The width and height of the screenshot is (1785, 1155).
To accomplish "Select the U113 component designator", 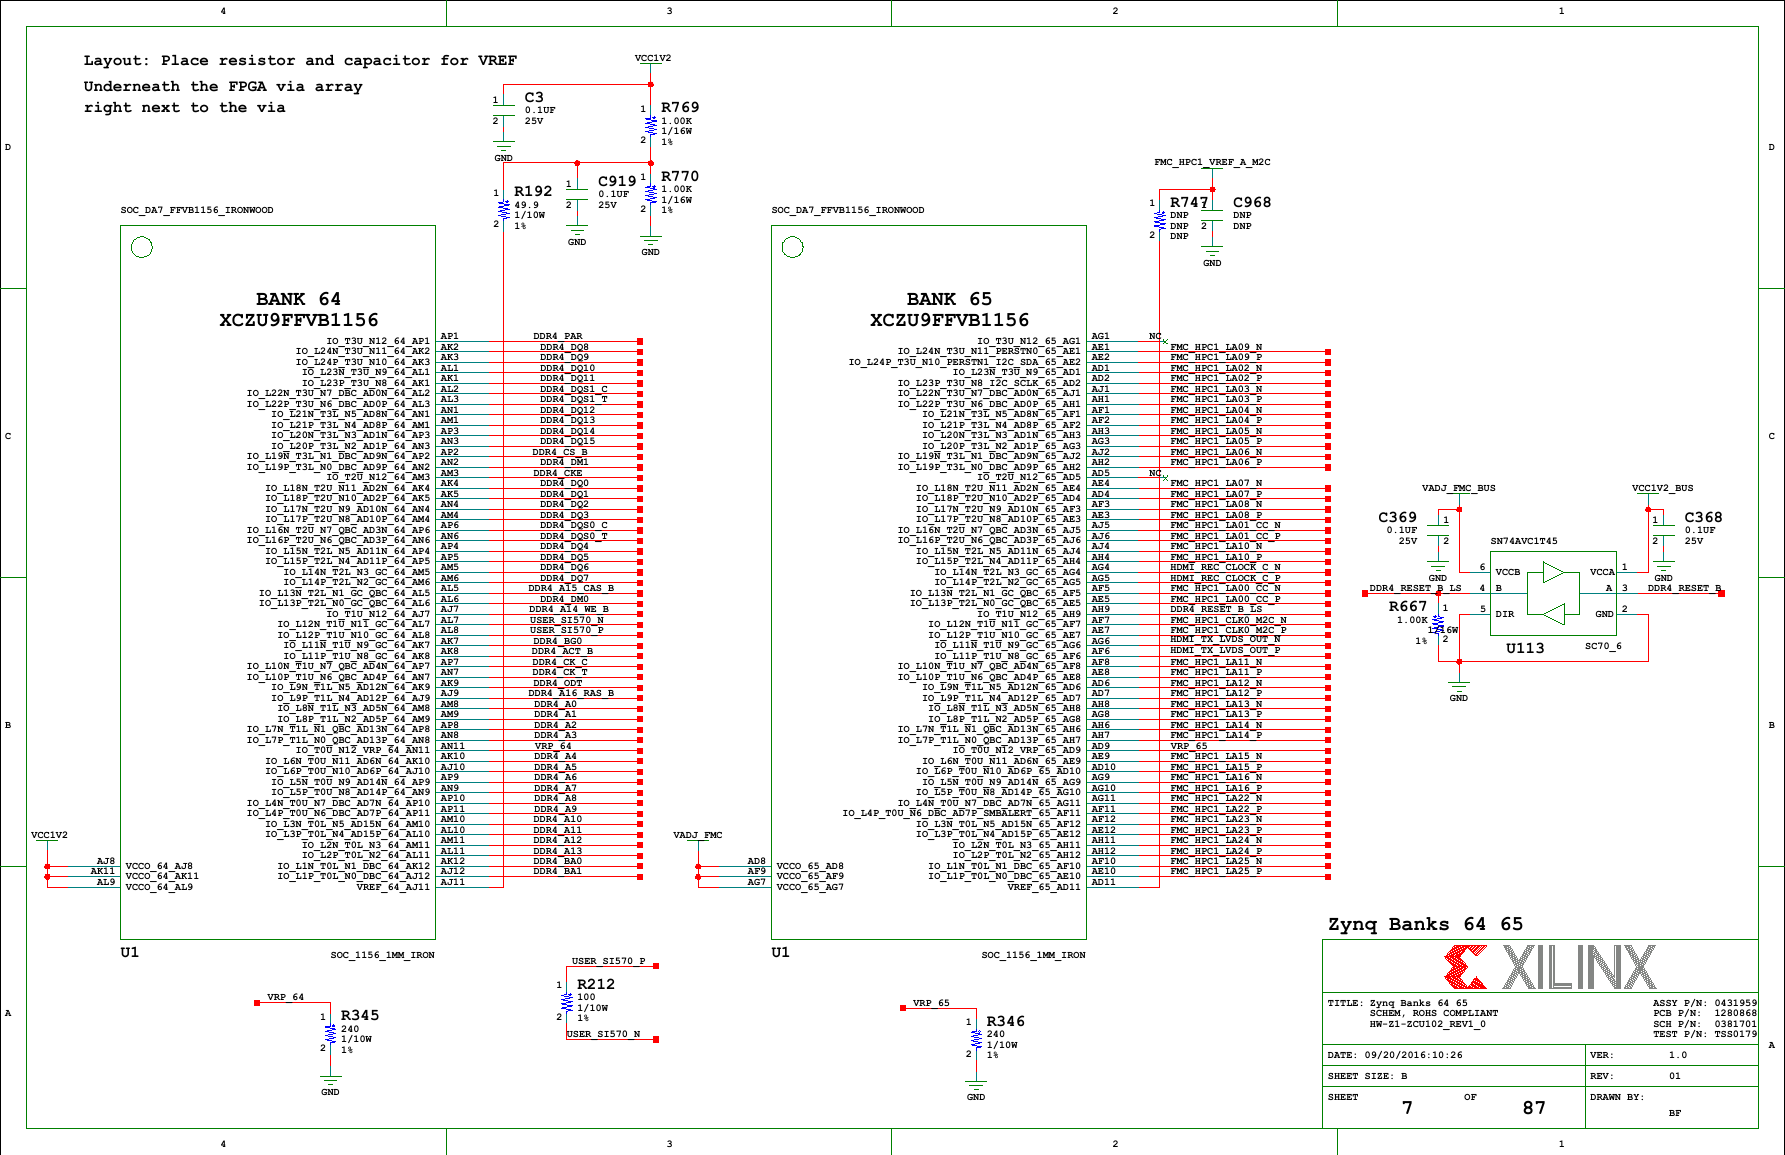I will [x=1525, y=649].
